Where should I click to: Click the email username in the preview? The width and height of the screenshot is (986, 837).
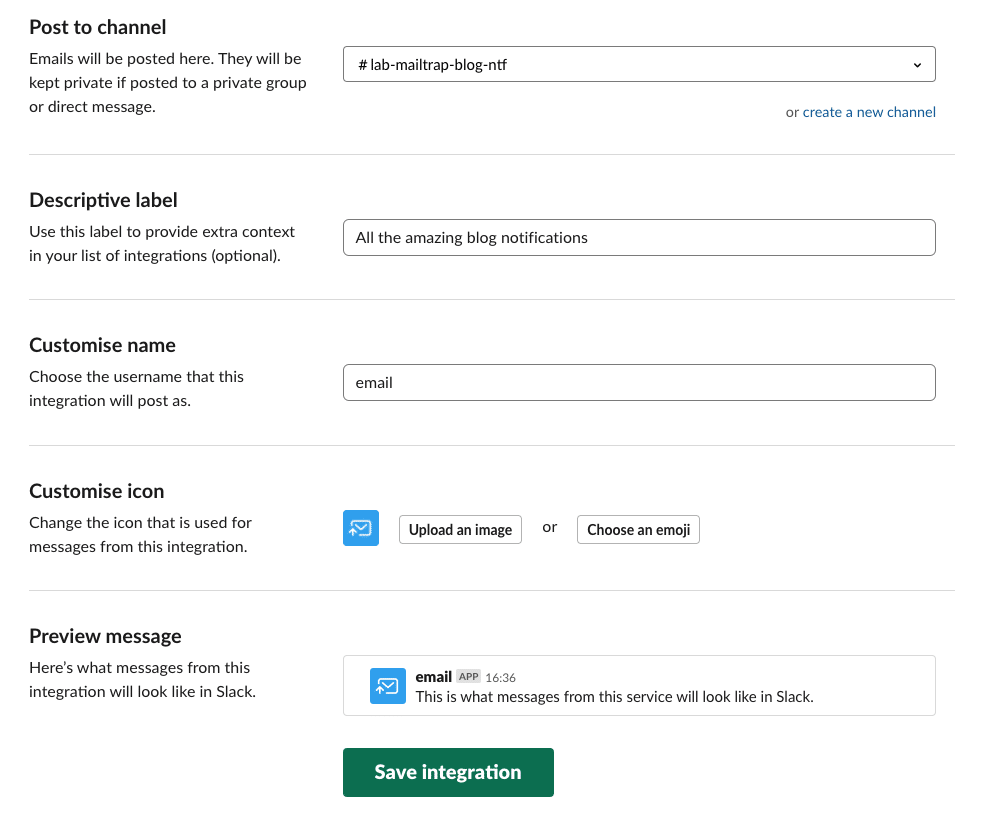pos(433,676)
